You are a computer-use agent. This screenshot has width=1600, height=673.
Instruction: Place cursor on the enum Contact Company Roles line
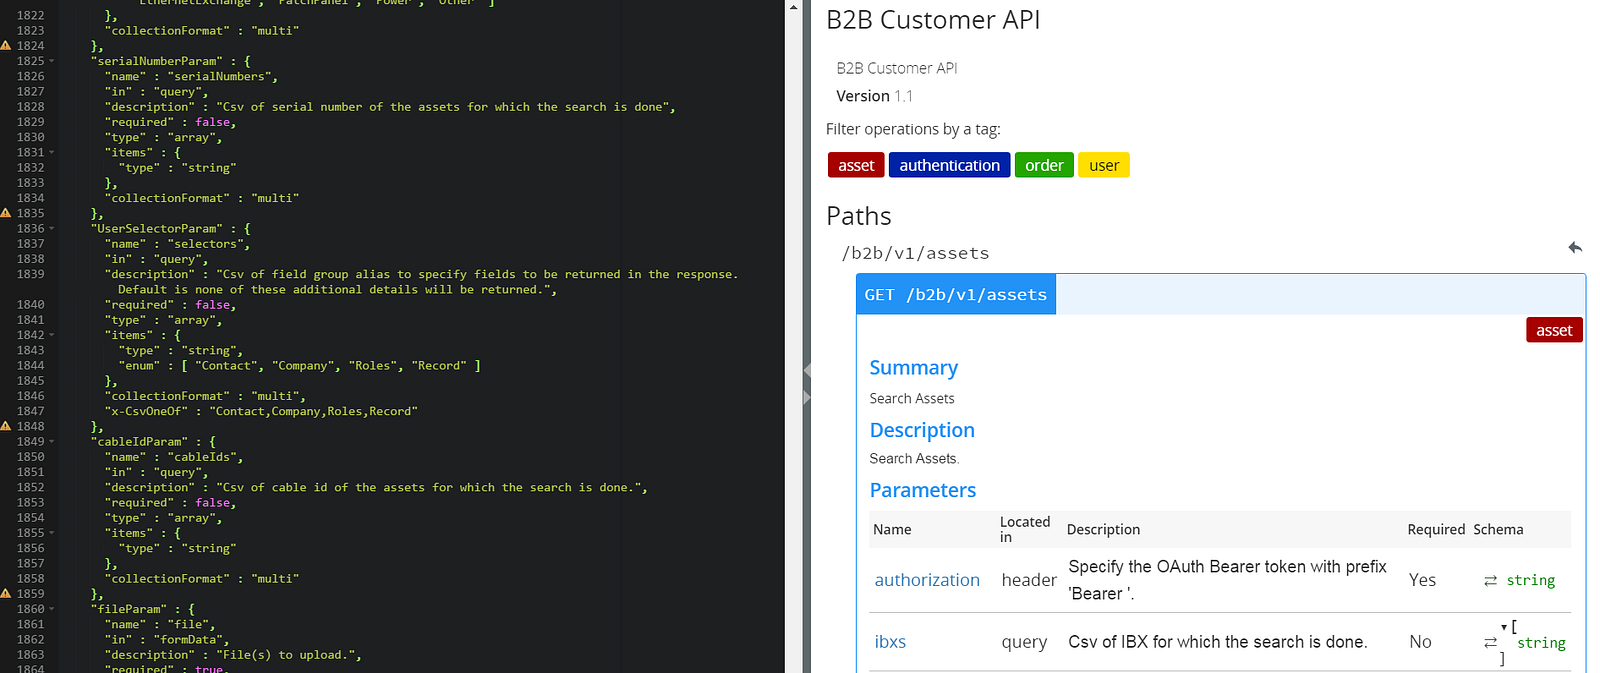(x=300, y=366)
